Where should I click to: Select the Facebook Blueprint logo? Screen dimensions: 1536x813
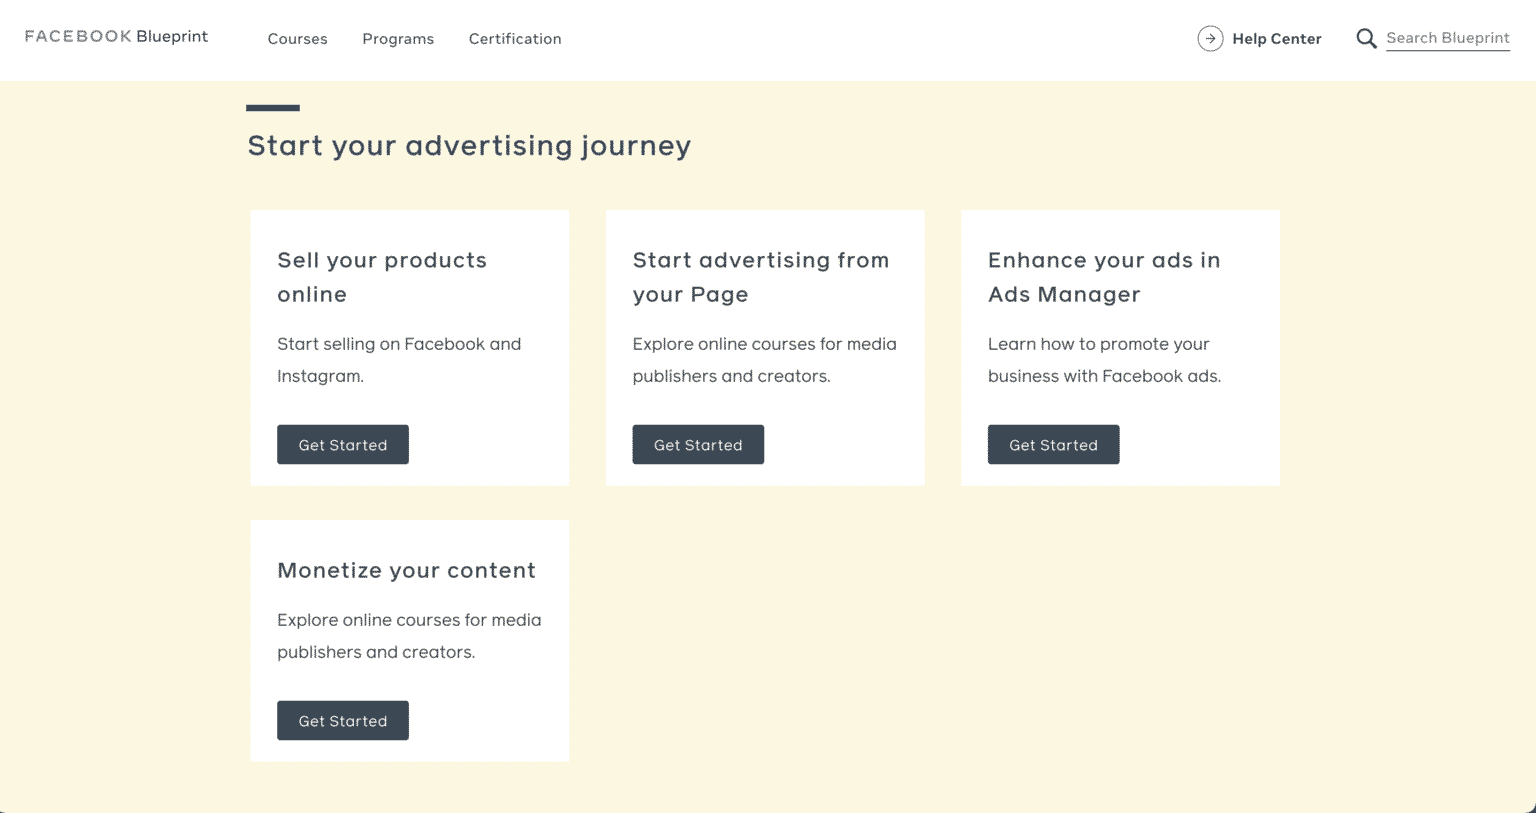[x=116, y=36]
